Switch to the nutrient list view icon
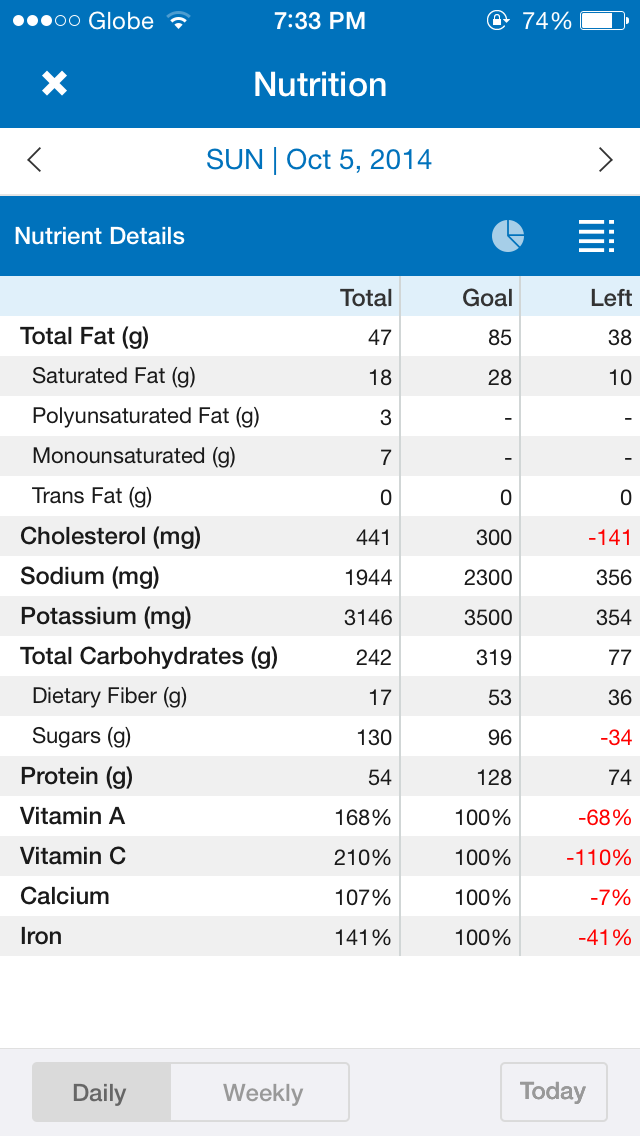The width and height of the screenshot is (640, 1136). (x=597, y=236)
